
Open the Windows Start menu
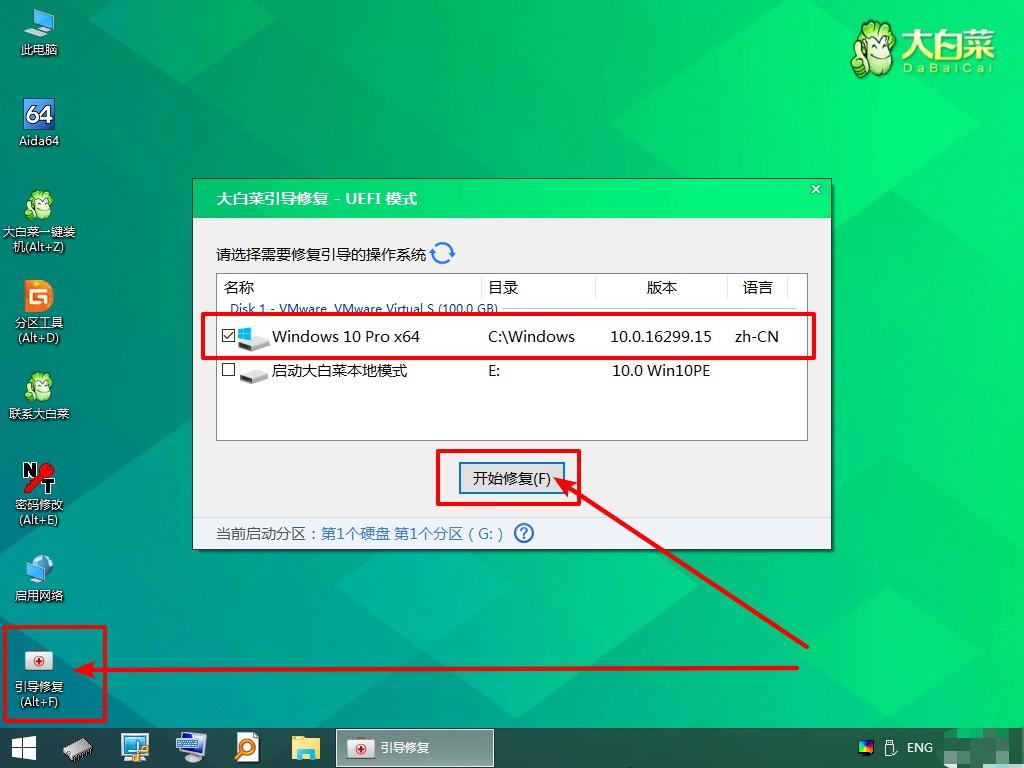point(22,747)
